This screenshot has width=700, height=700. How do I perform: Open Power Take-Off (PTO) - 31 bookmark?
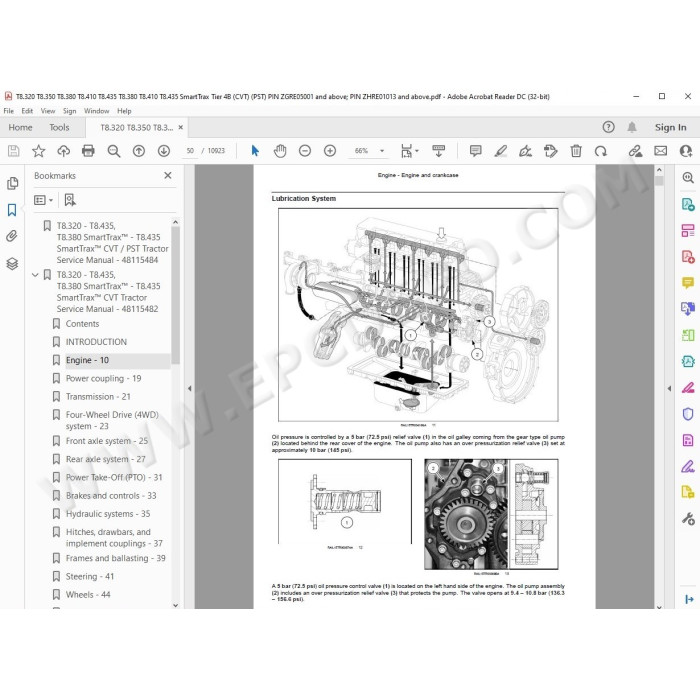pos(114,477)
